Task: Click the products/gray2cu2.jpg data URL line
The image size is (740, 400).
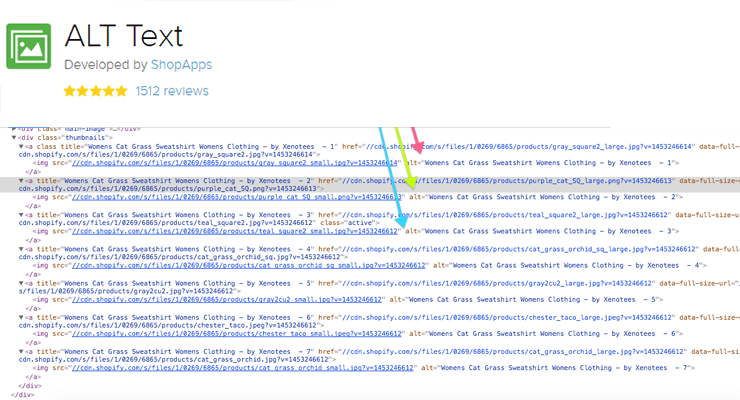Action: click(x=130, y=292)
